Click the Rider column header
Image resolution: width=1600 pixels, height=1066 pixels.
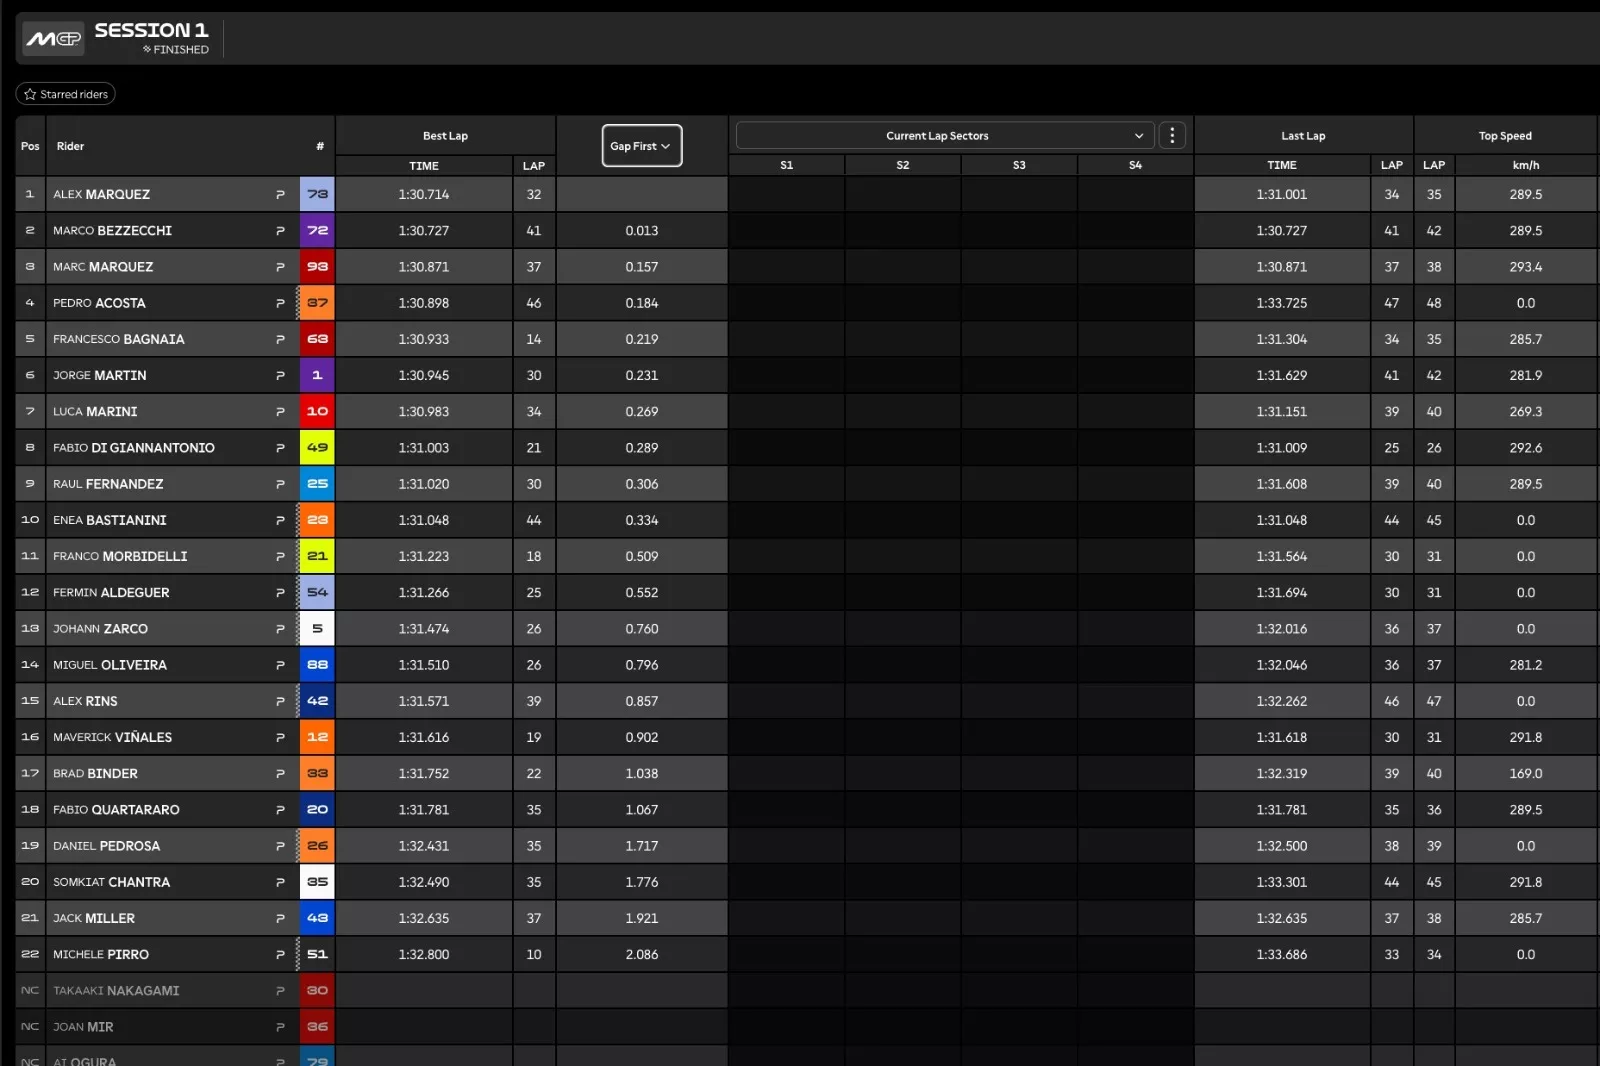tap(70, 146)
